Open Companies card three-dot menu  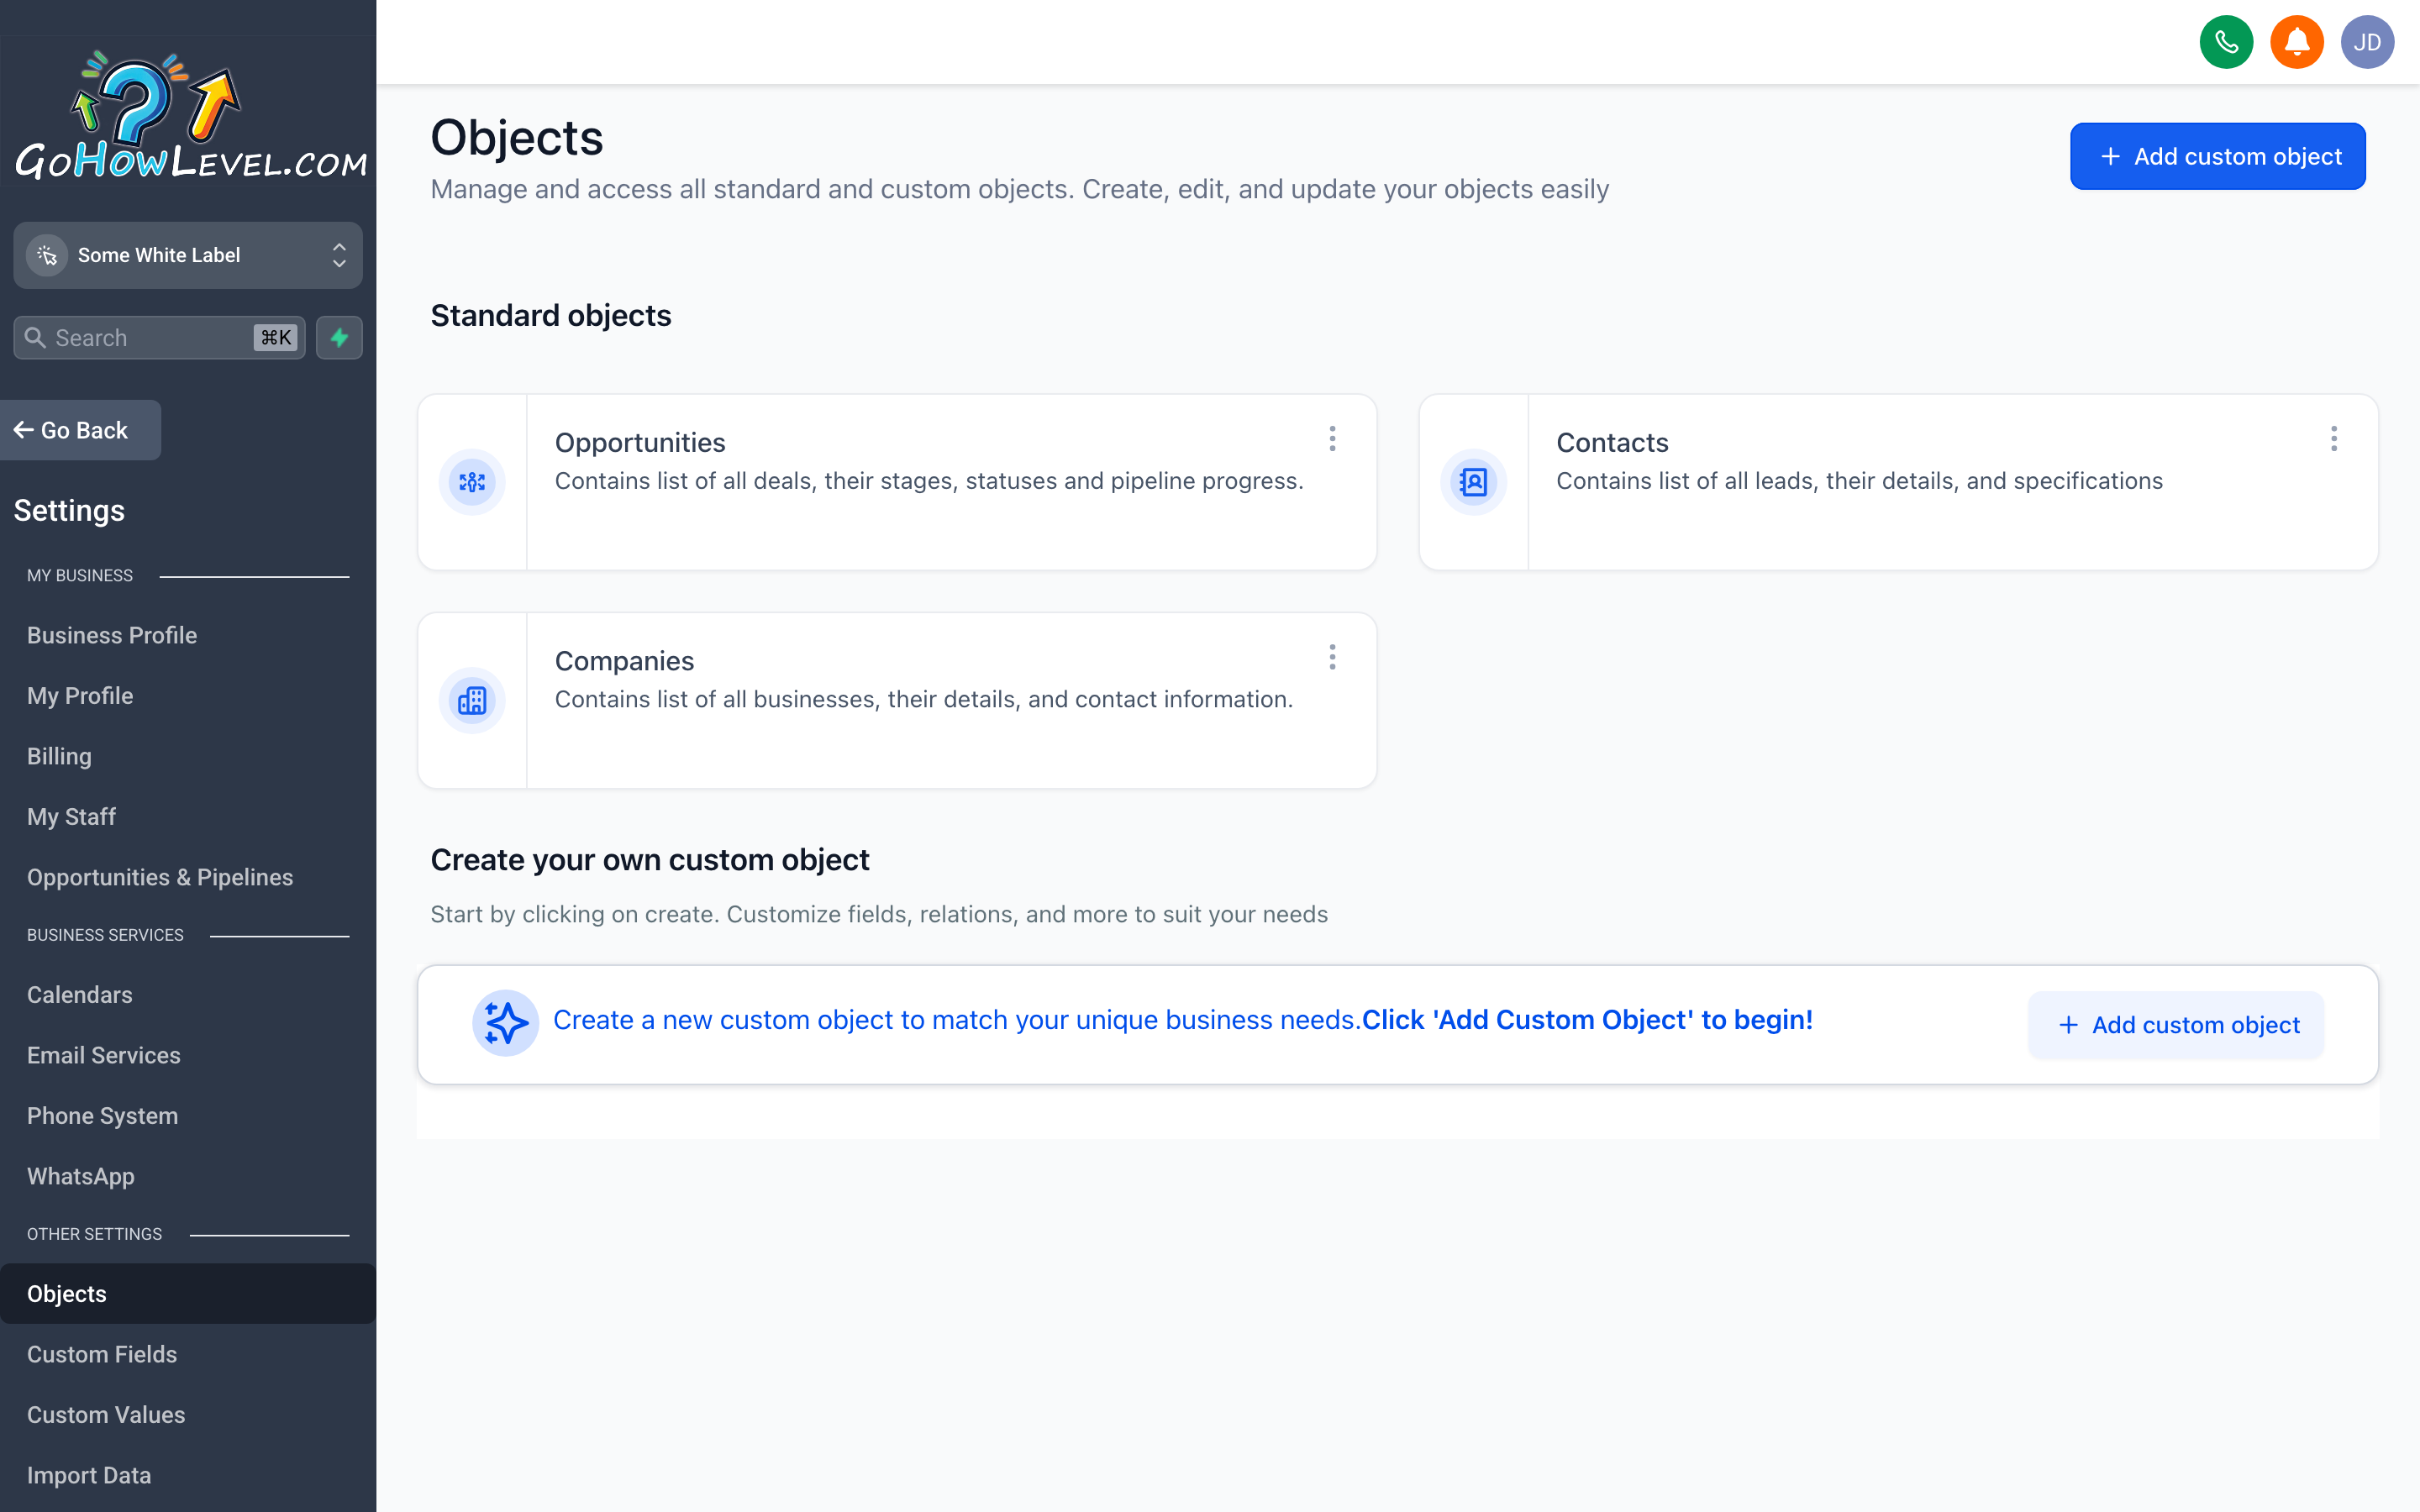point(1332,657)
